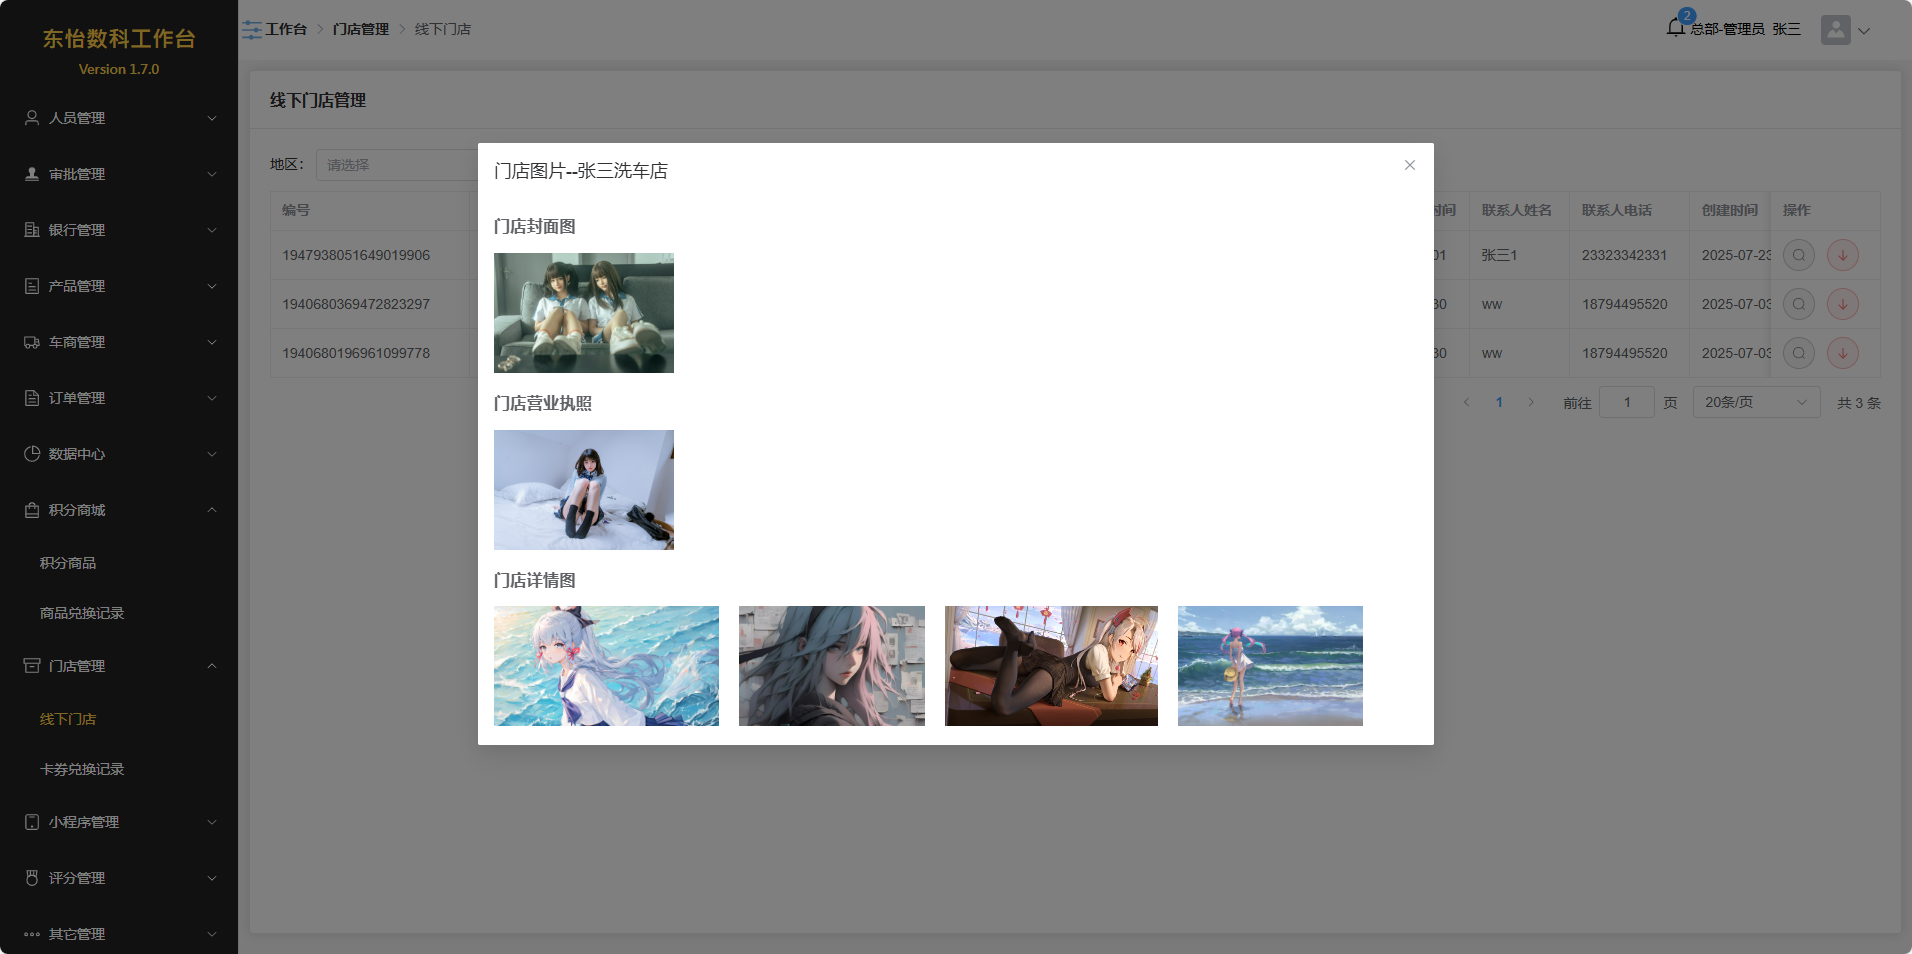
Task: Click the view icon in second table row
Action: click(x=1798, y=304)
